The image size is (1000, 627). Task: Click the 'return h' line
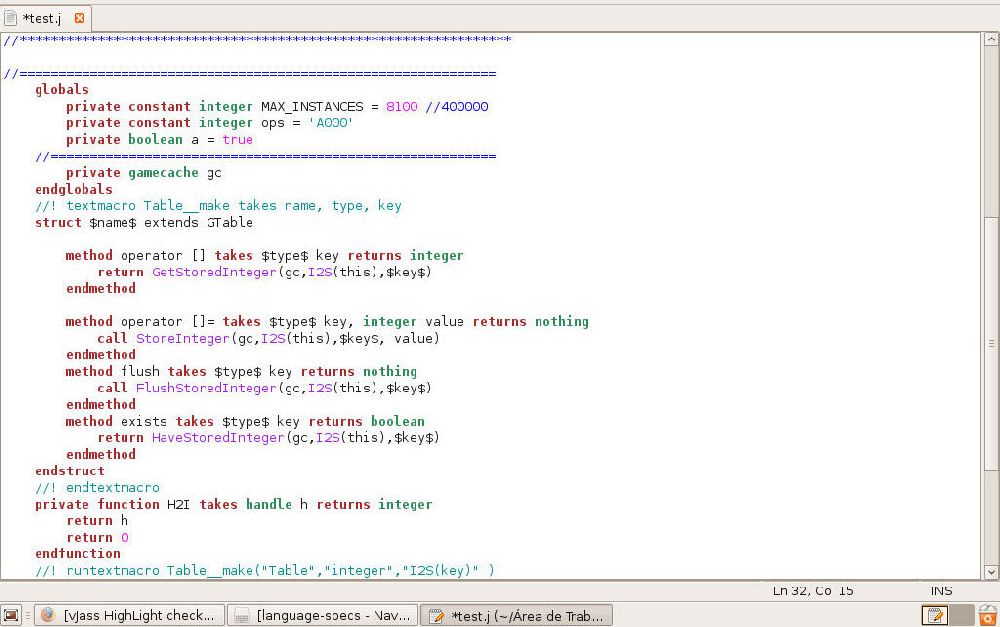tap(97, 521)
